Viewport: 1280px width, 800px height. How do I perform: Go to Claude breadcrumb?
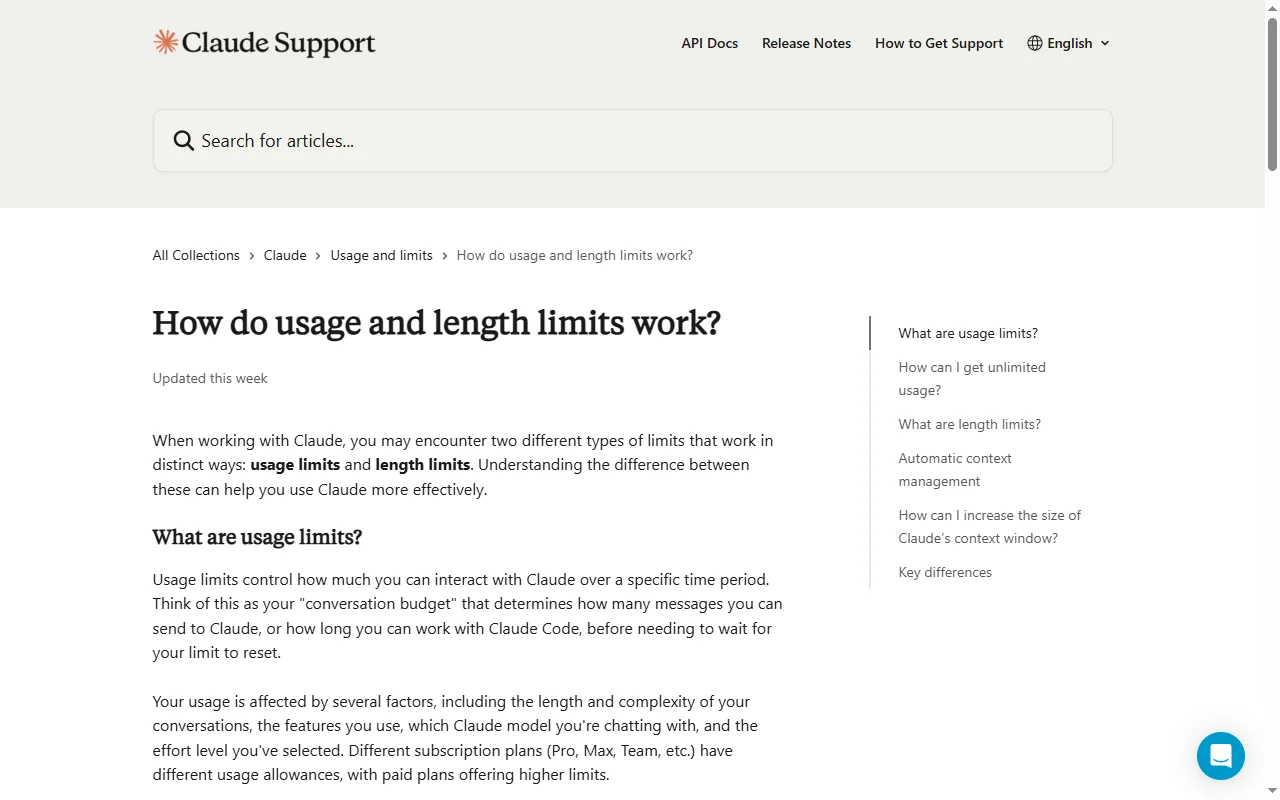(285, 255)
